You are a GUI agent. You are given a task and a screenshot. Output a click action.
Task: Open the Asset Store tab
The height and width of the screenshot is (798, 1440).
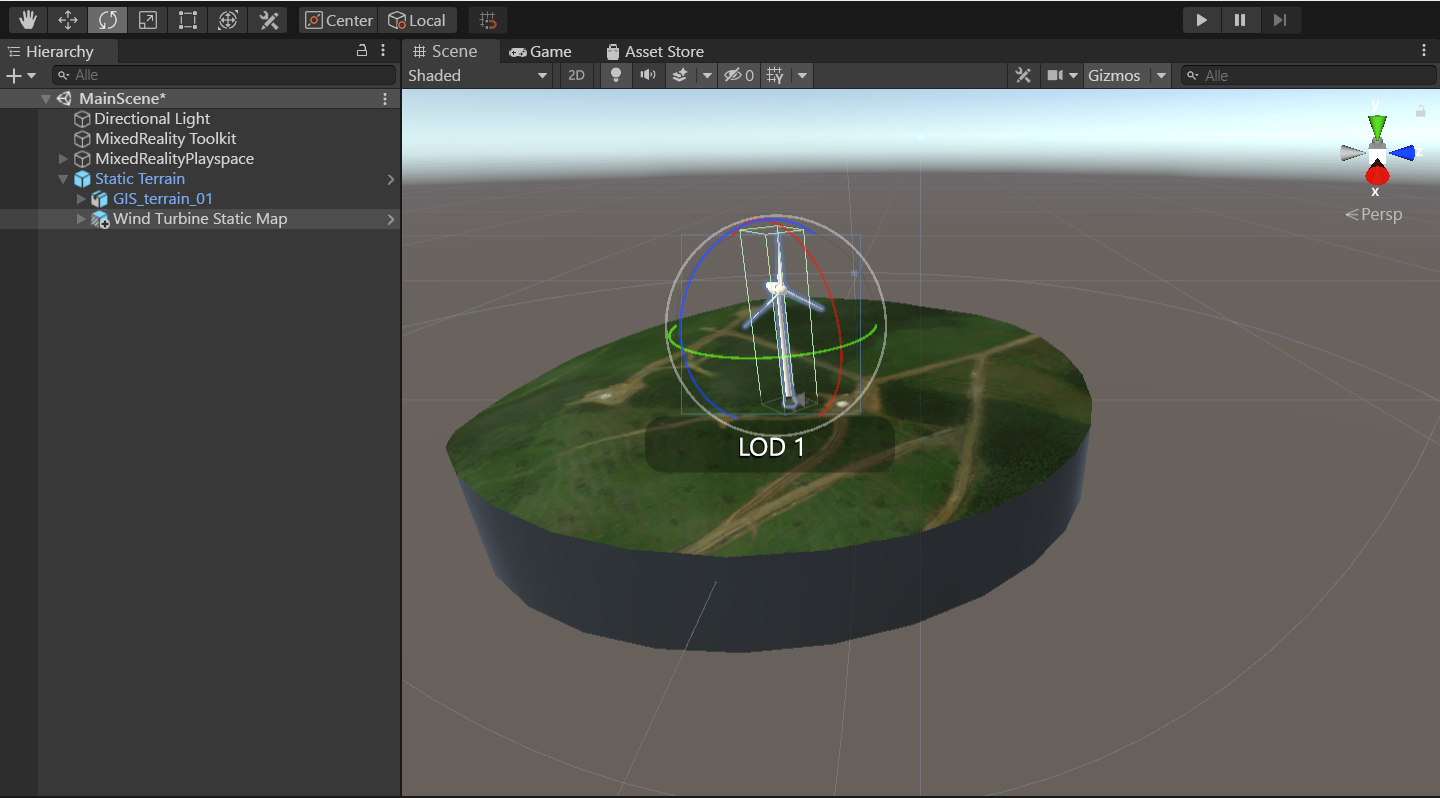(655, 51)
